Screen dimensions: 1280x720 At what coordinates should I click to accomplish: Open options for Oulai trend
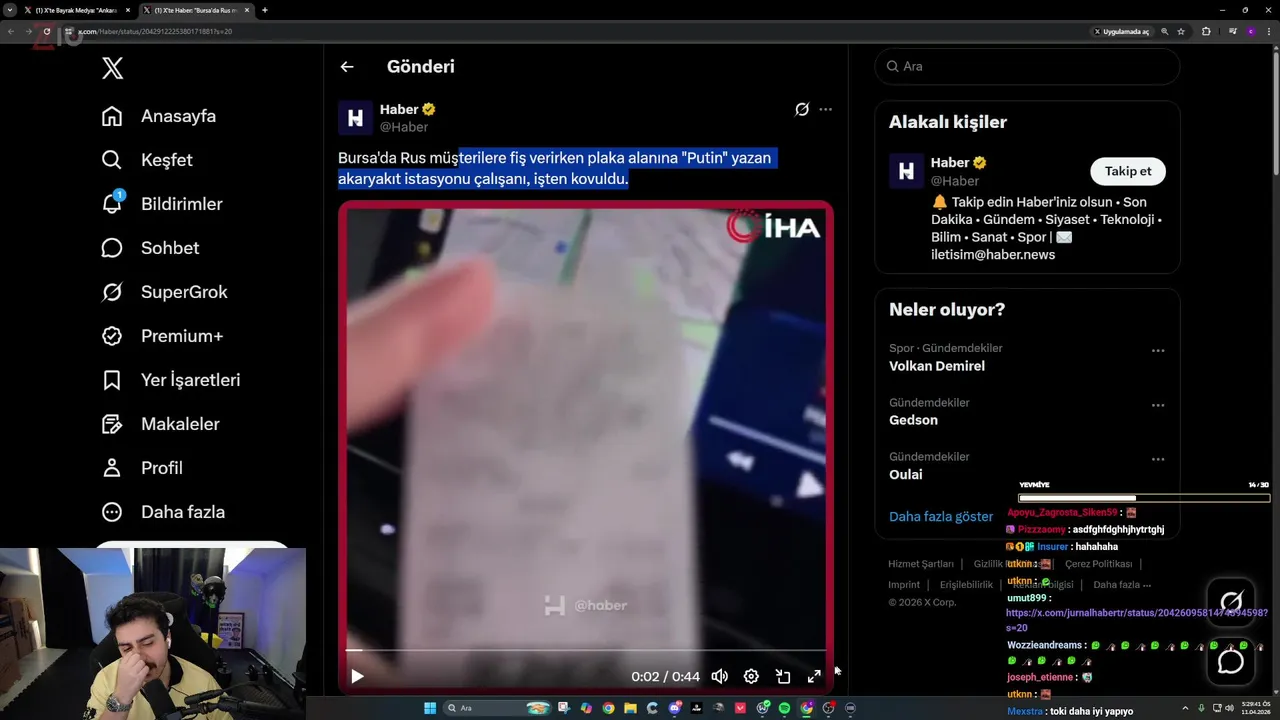pyautogui.click(x=1158, y=459)
